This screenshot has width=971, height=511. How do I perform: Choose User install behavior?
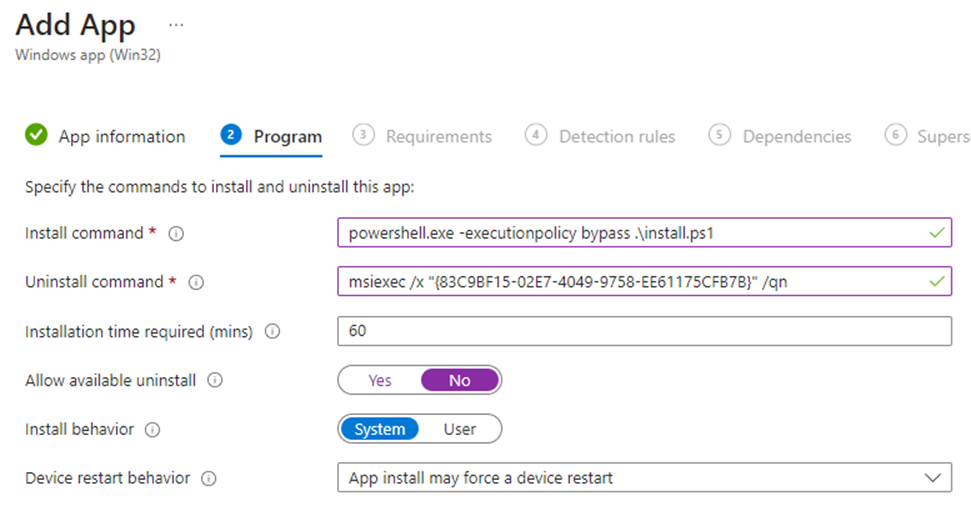pyautogui.click(x=460, y=430)
